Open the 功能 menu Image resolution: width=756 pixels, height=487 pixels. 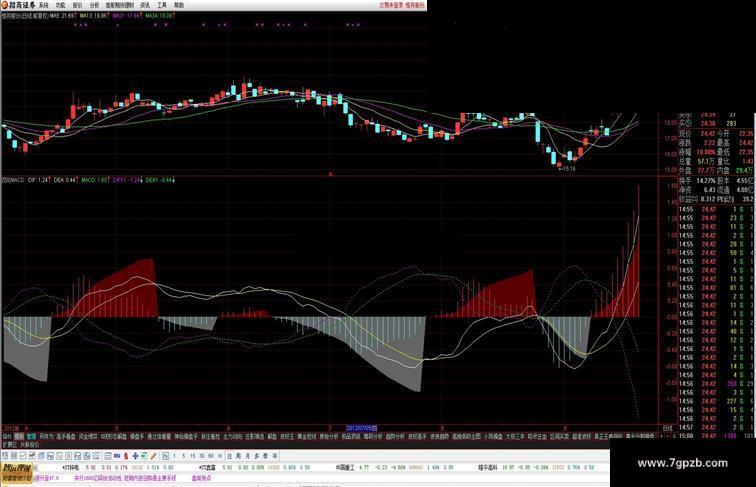[x=60, y=5]
